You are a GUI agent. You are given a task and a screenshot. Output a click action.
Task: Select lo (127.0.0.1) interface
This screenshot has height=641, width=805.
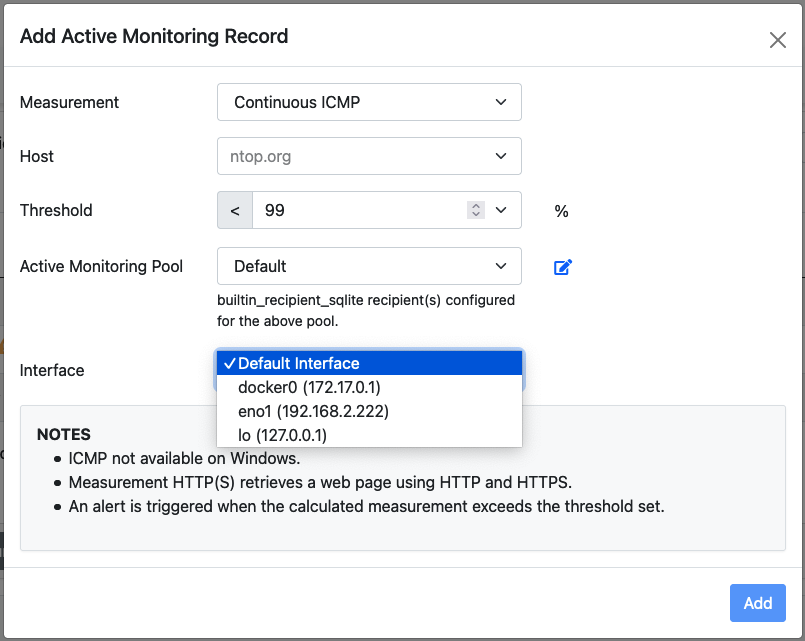(369, 435)
